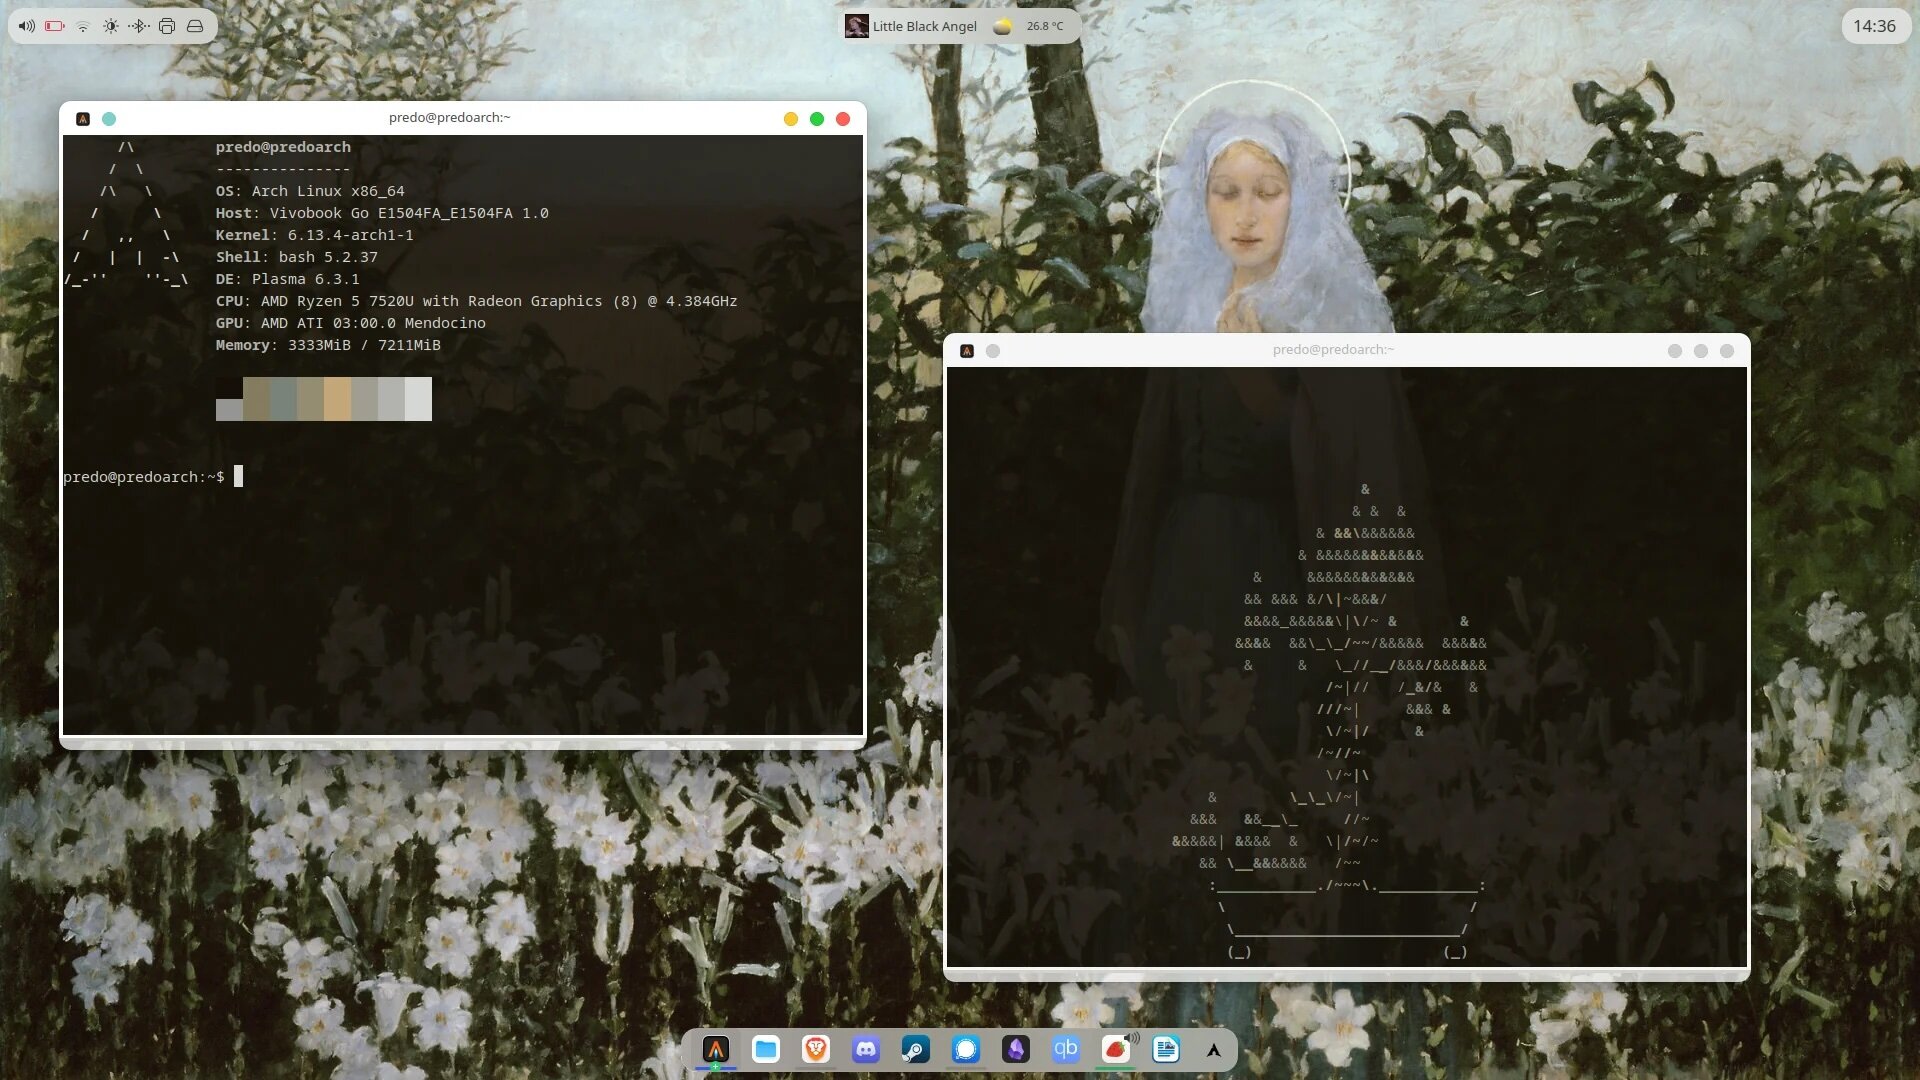Open Obsidian from the dock

(1016, 1049)
